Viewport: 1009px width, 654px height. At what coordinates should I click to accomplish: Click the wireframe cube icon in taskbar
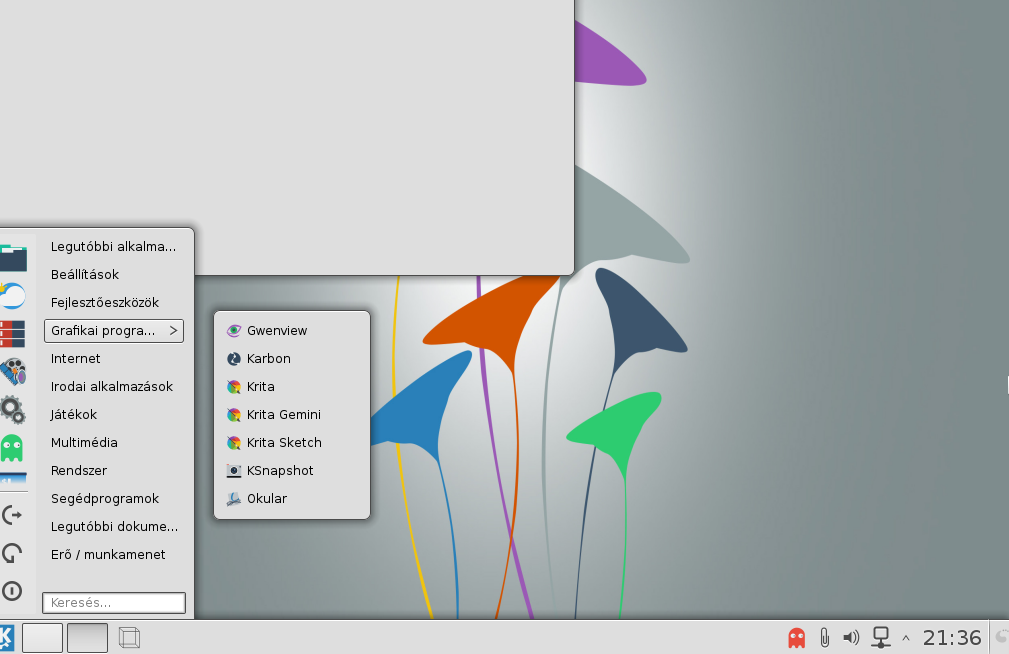coord(129,638)
